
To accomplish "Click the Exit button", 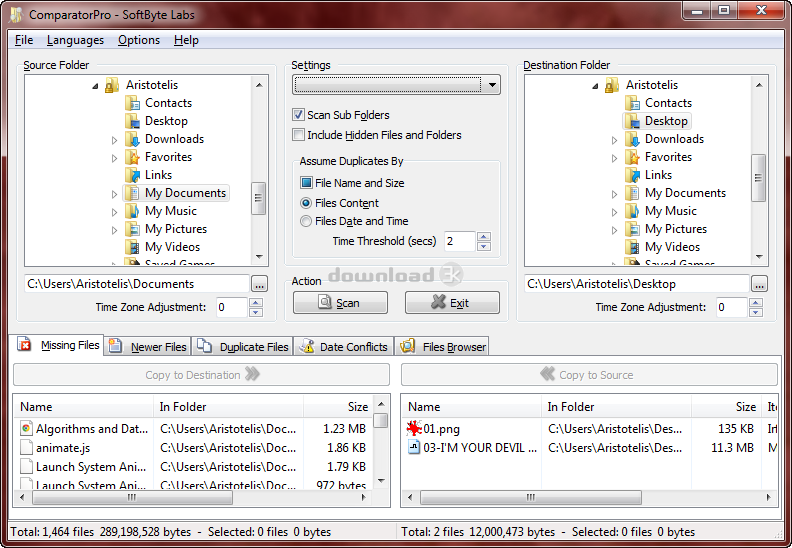I will [452, 303].
